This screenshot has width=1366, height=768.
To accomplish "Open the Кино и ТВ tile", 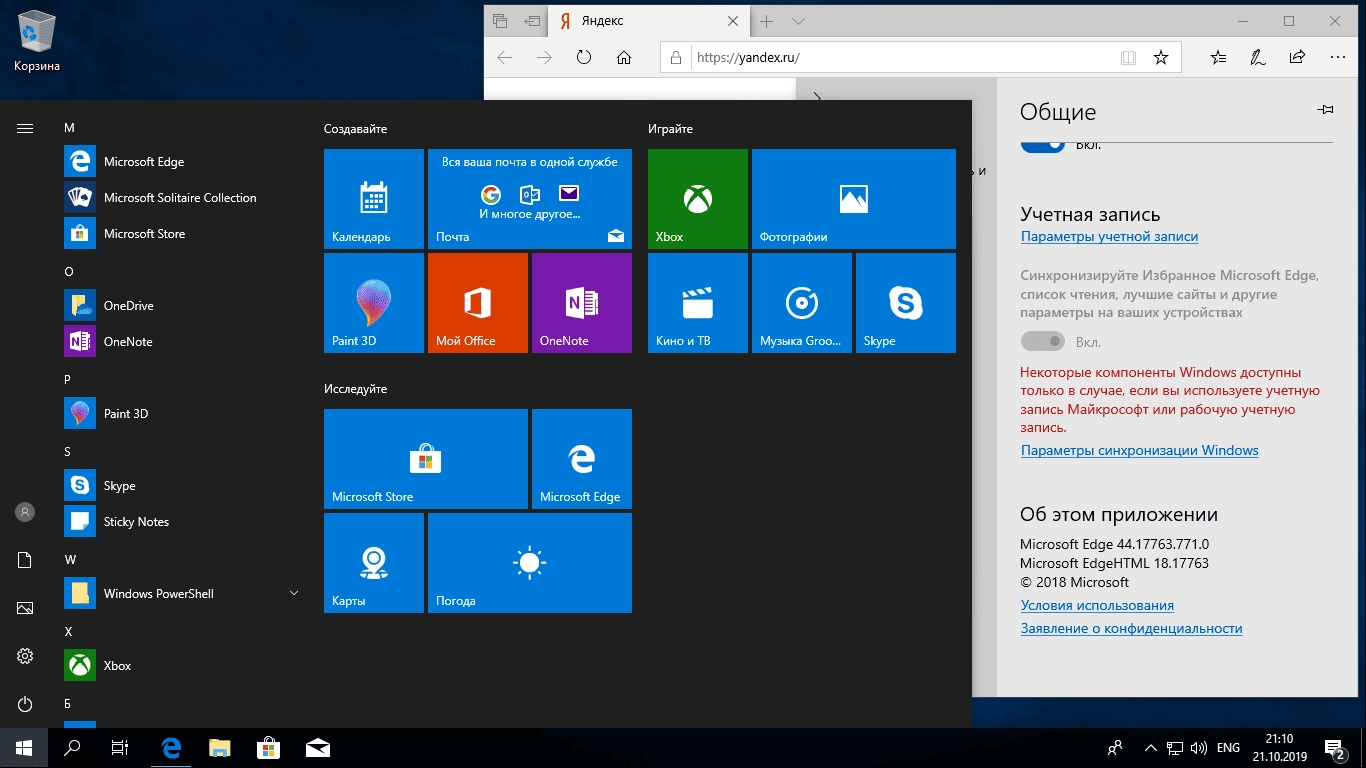I will click(x=698, y=303).
